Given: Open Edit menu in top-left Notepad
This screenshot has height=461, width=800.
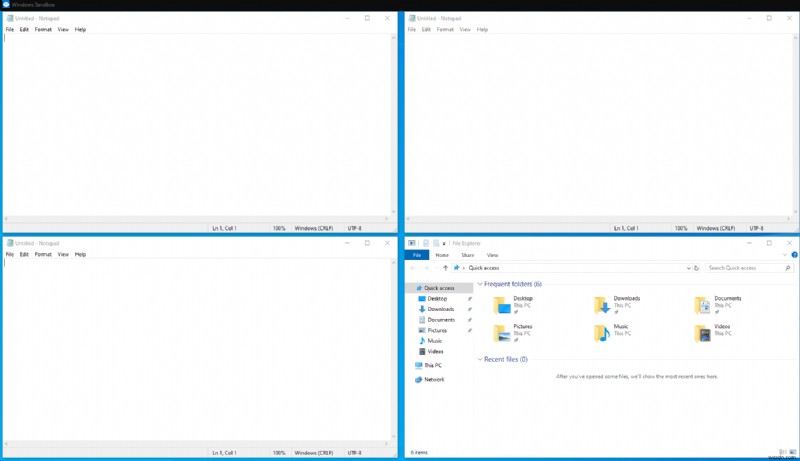Looking at the screenshot, I should click(24, 30).
